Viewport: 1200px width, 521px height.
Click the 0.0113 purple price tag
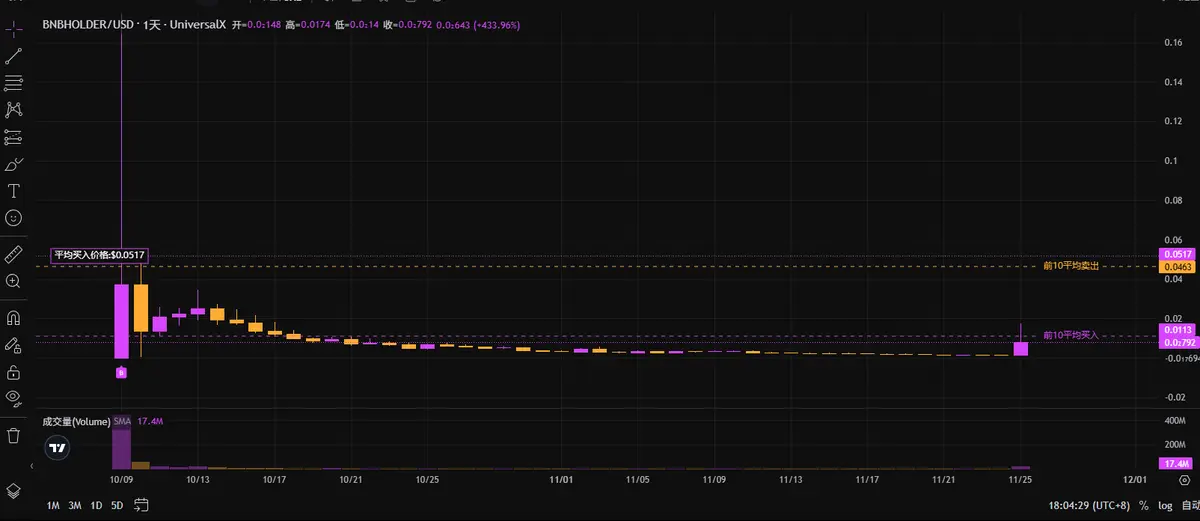1176,330
